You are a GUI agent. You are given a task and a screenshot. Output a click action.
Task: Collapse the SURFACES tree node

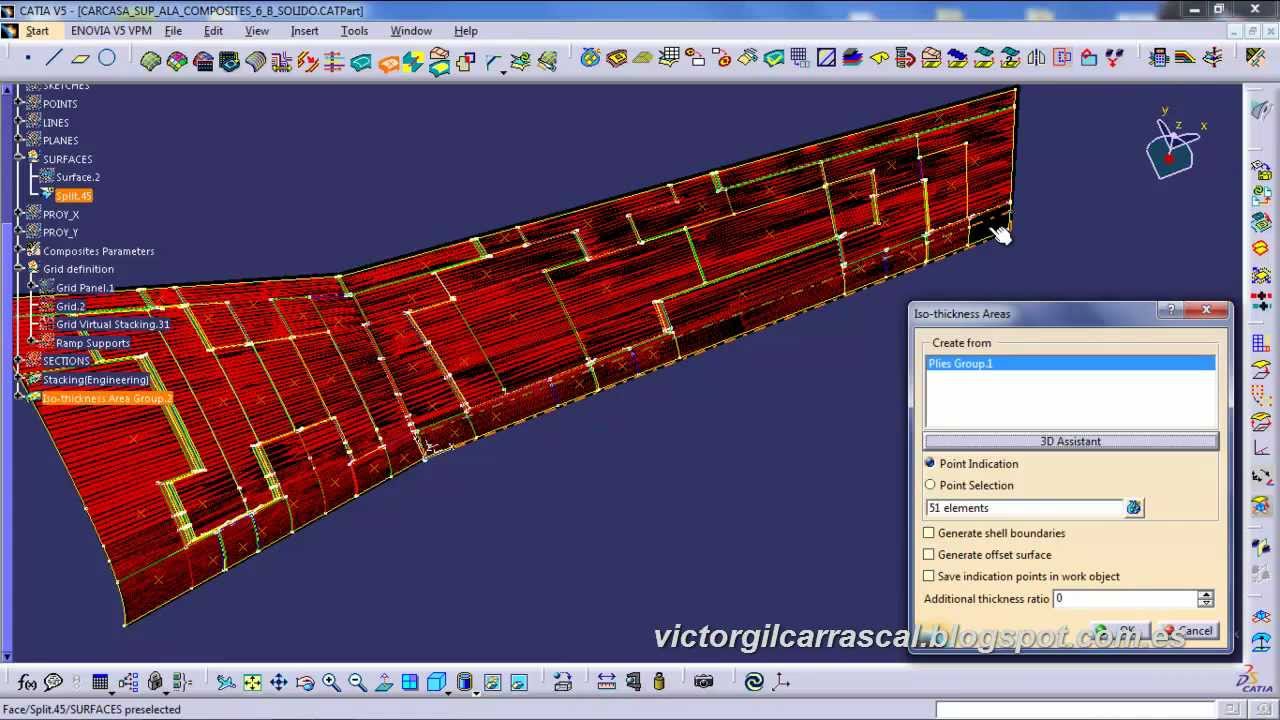(19, 159)
